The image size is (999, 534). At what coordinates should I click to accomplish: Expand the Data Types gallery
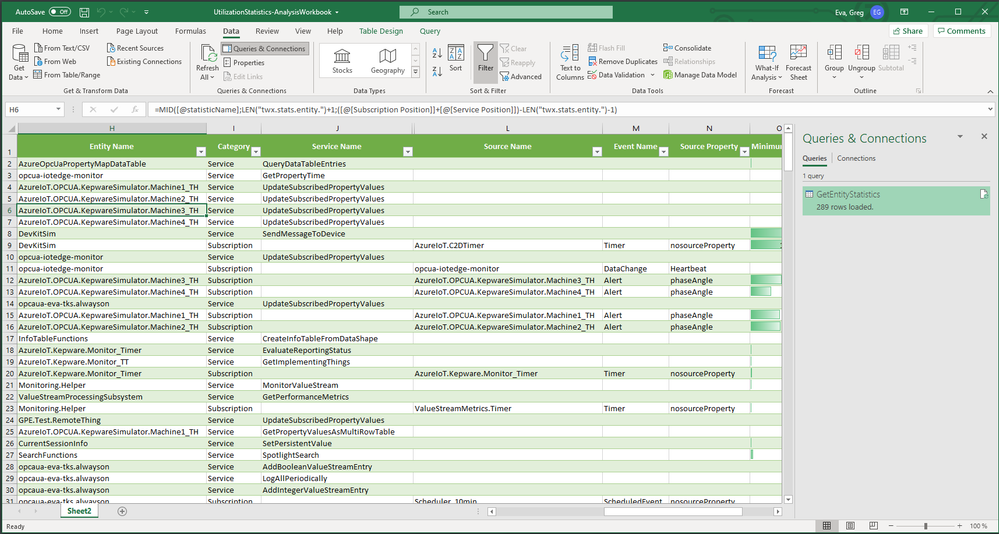click(415, 73)
